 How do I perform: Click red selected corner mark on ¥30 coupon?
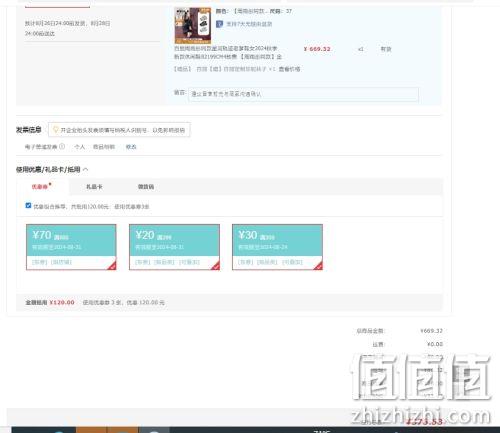point(318,265)
